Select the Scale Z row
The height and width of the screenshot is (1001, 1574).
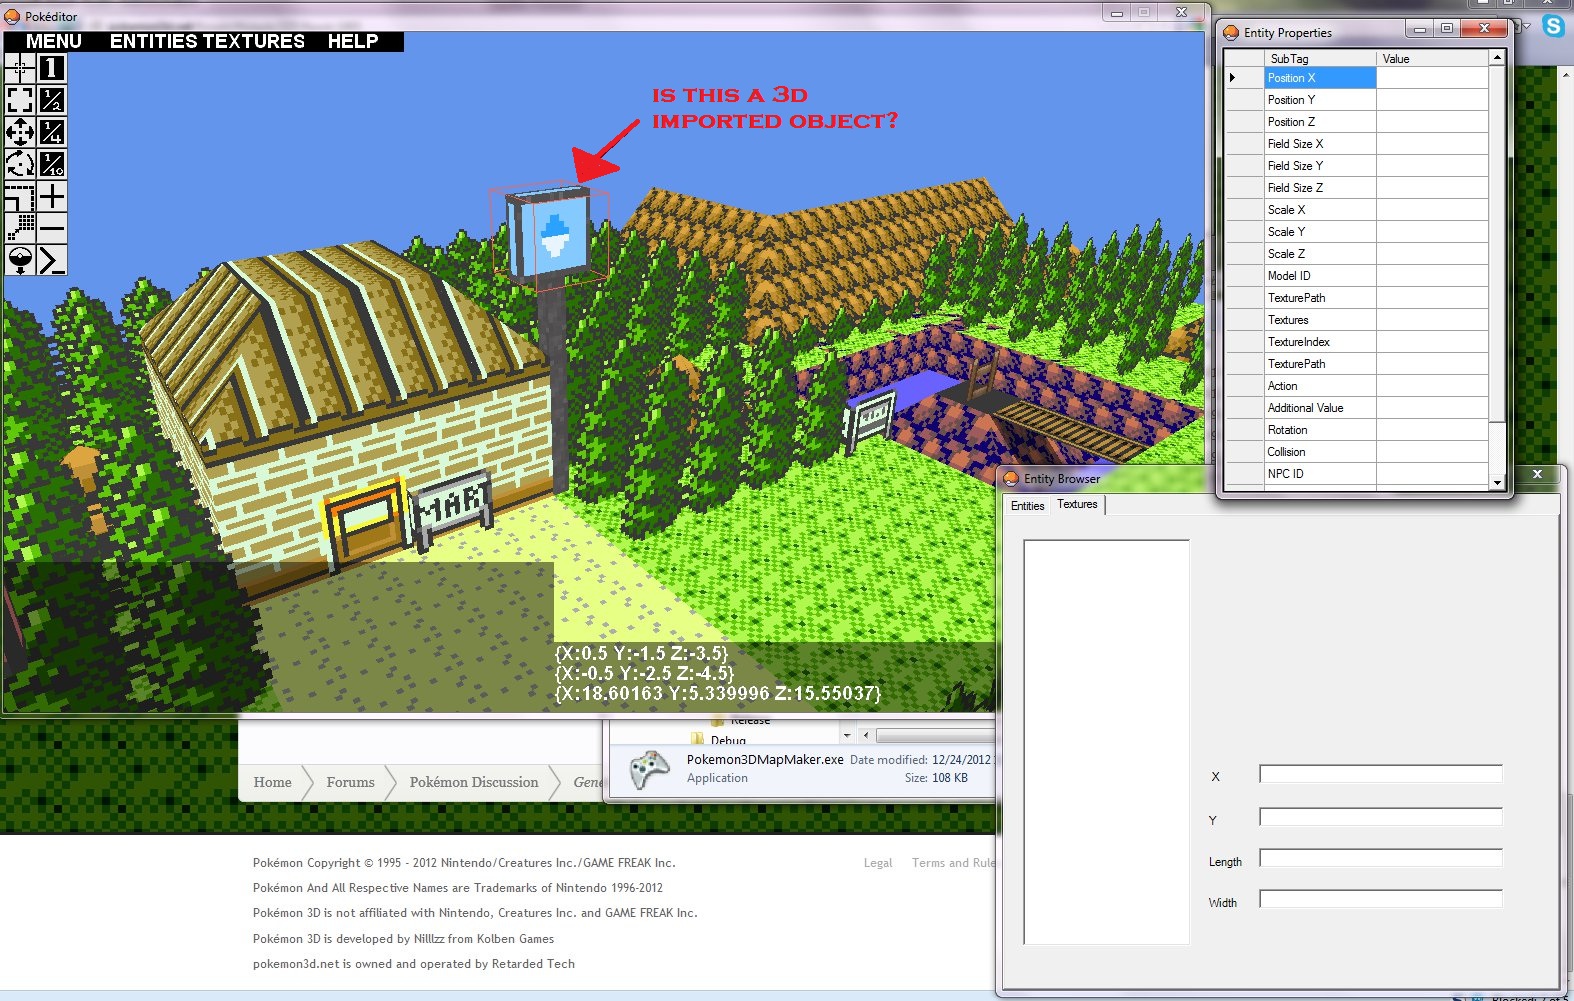(1356, 254)
